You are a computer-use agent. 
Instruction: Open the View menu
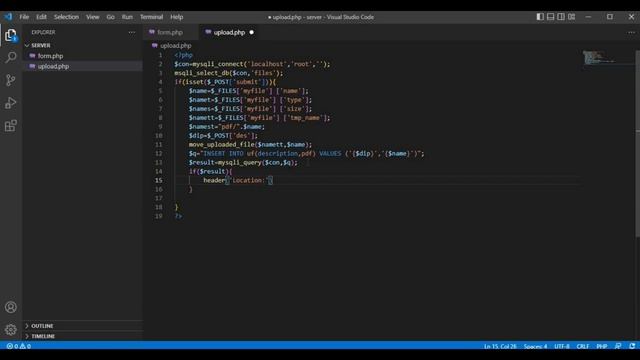click(93, 17)
